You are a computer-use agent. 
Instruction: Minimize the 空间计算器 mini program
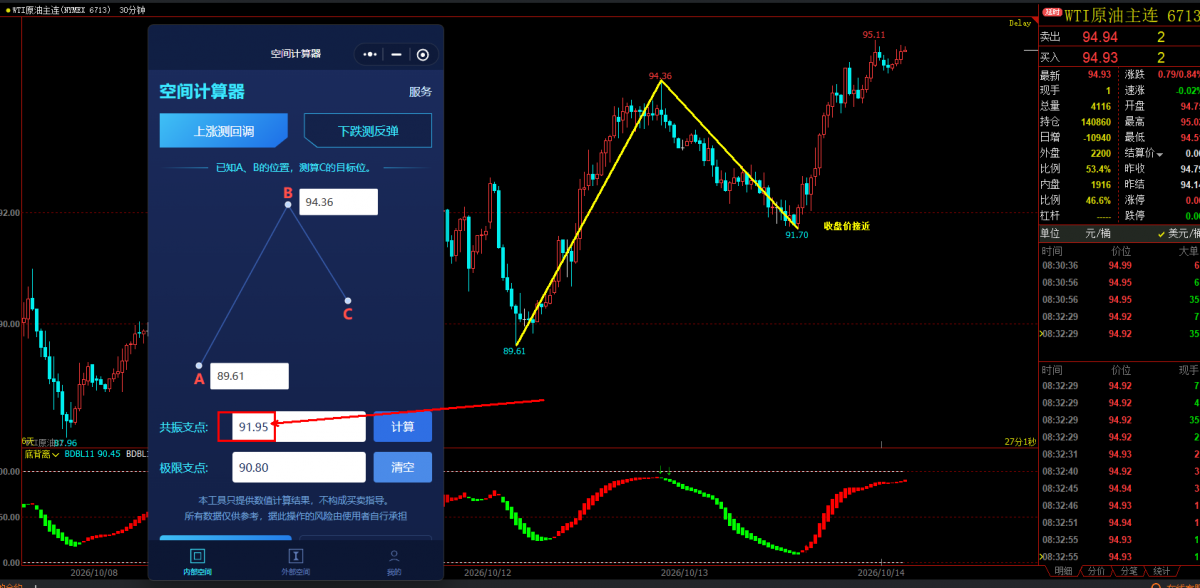click(396, 54)
